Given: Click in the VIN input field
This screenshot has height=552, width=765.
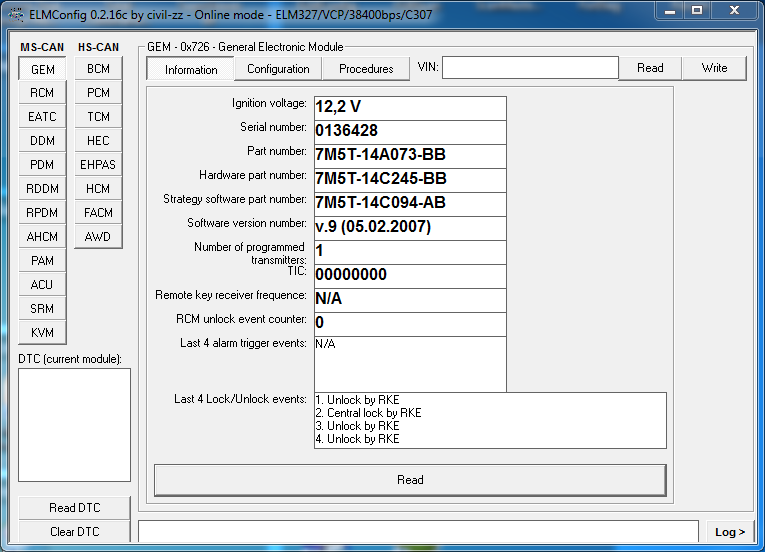Looking at the screenshot, I should (x=530, y=68).
